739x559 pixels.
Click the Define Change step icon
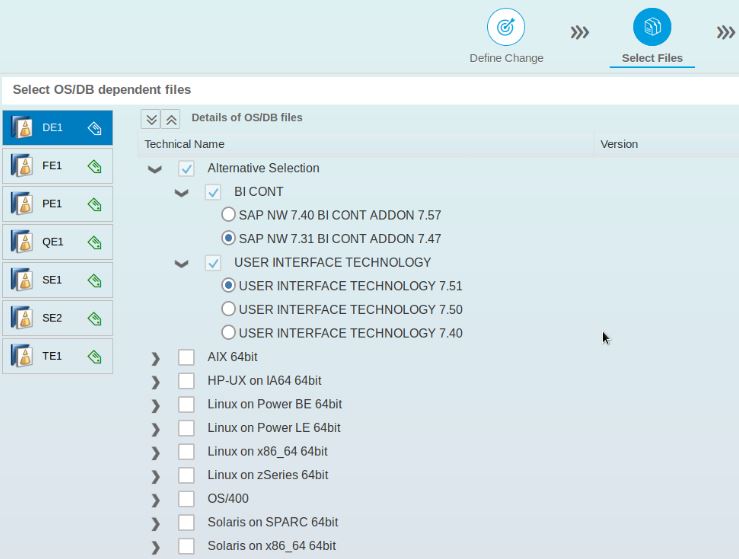click(x=506, y=27)
